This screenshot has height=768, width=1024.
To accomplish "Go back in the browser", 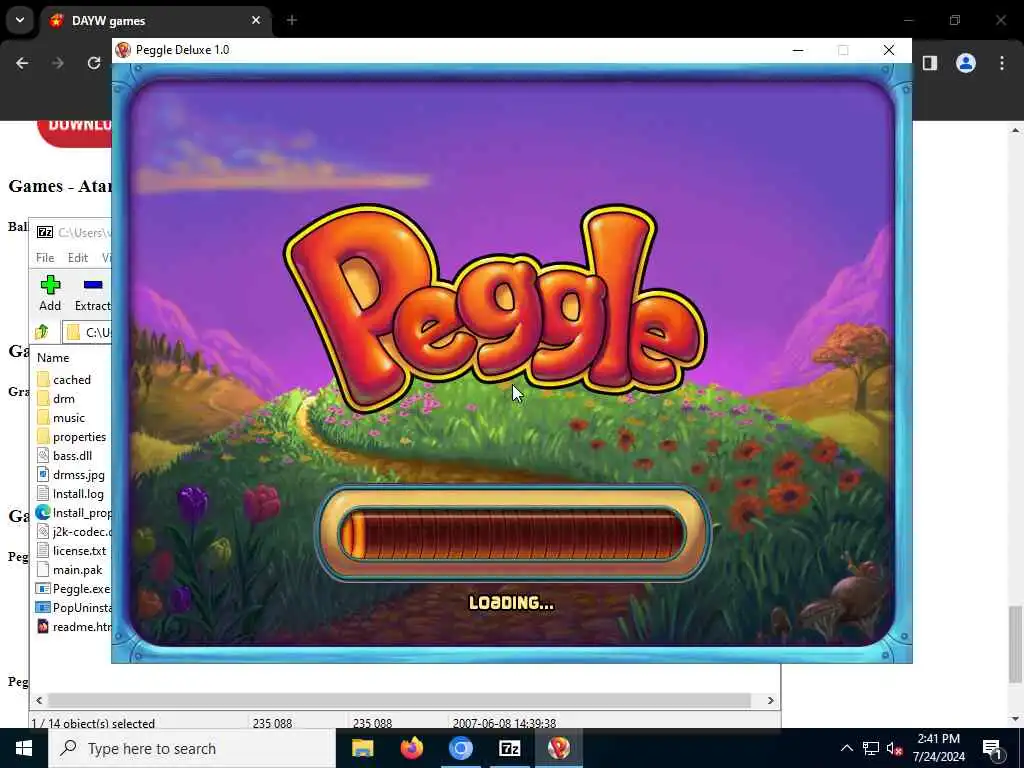I will 22,63.
